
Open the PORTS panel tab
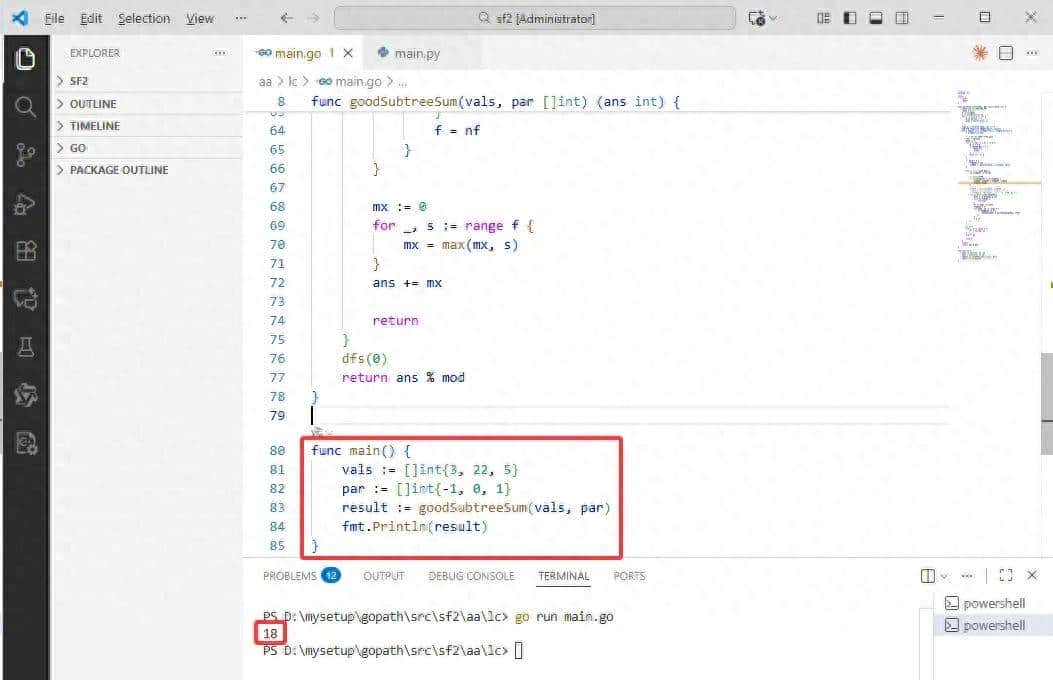[629, 576]
